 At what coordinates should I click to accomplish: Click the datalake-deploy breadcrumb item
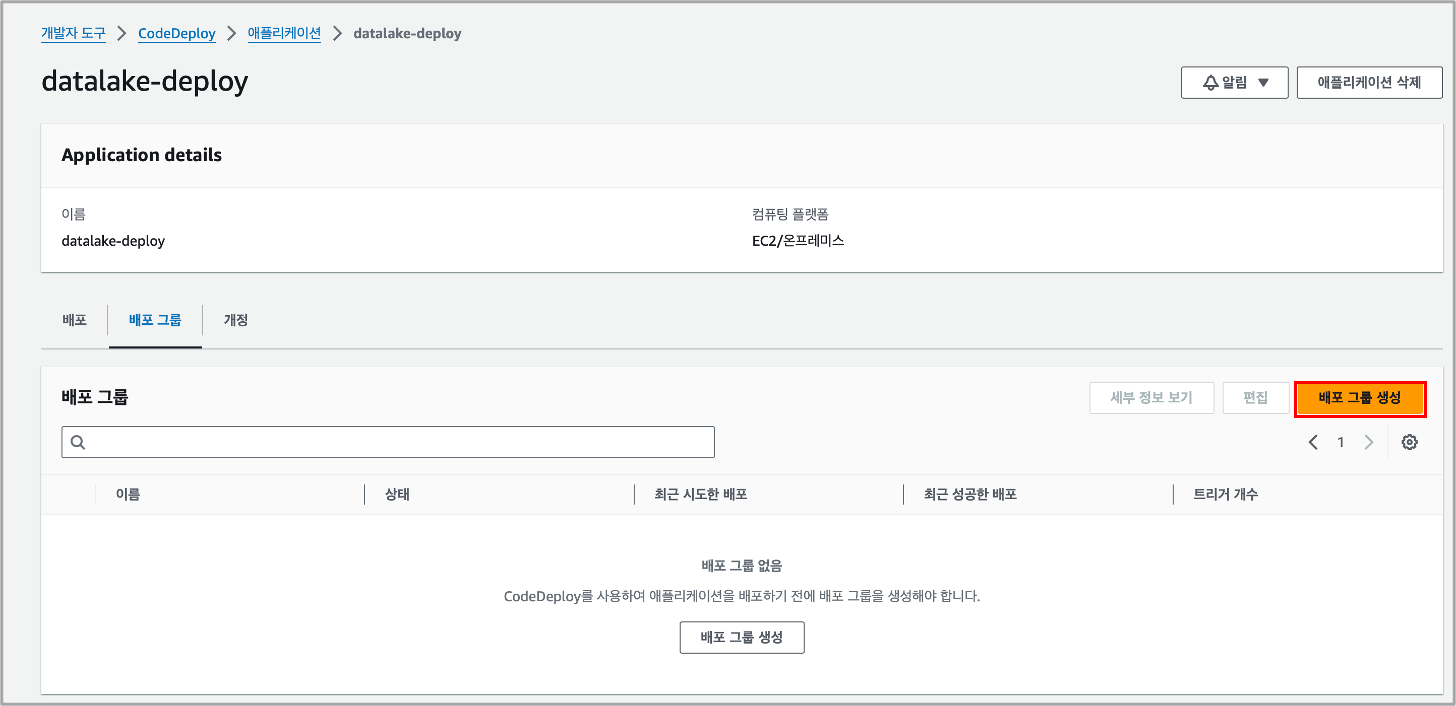[408, 33]
